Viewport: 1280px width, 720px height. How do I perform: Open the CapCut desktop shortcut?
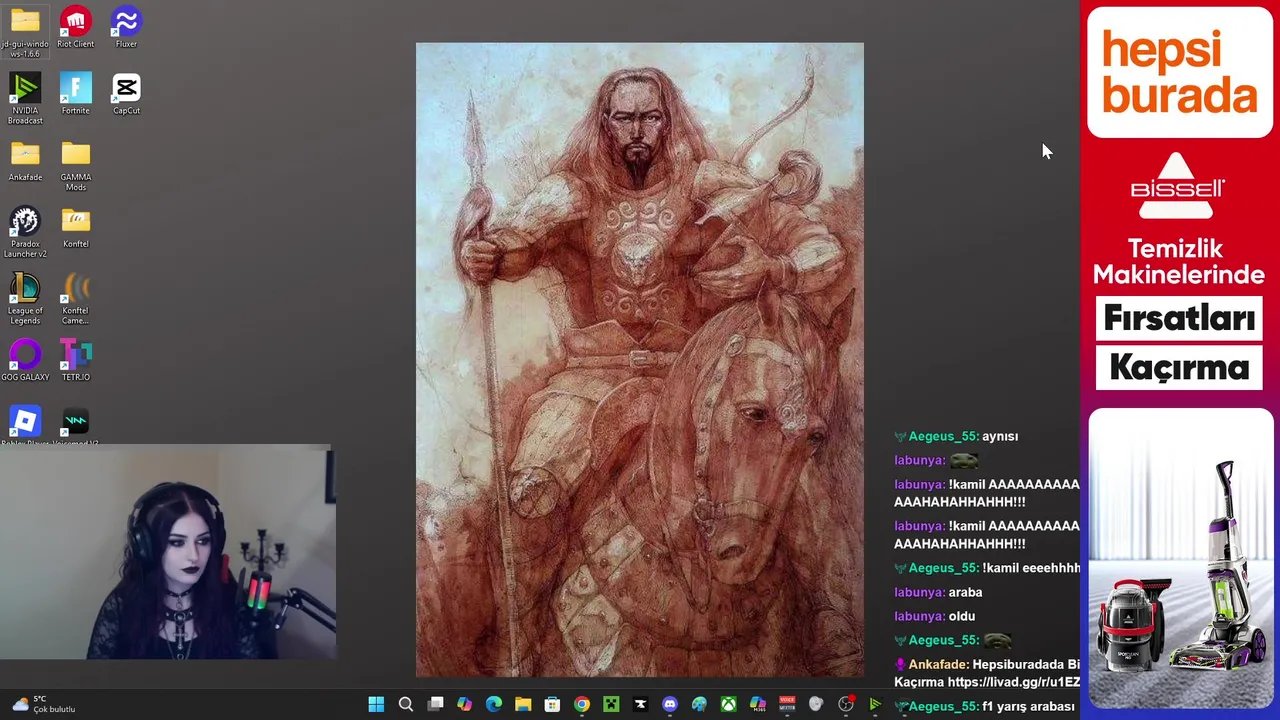pyautogui.click(x=126, y=94)
